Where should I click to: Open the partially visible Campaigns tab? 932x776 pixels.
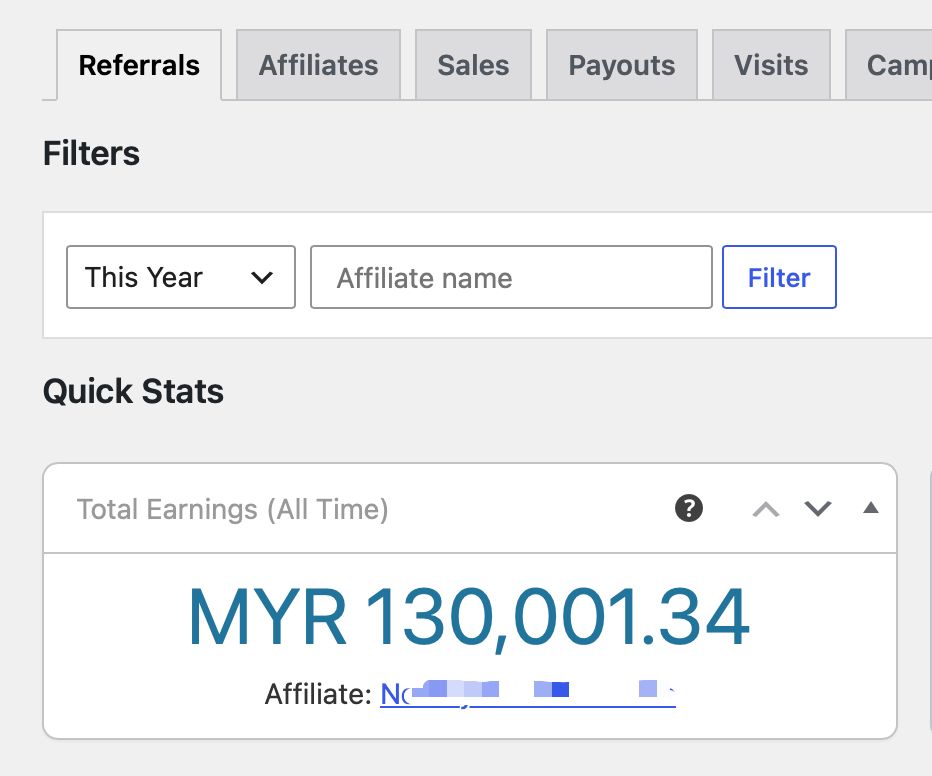click(889, 65)
